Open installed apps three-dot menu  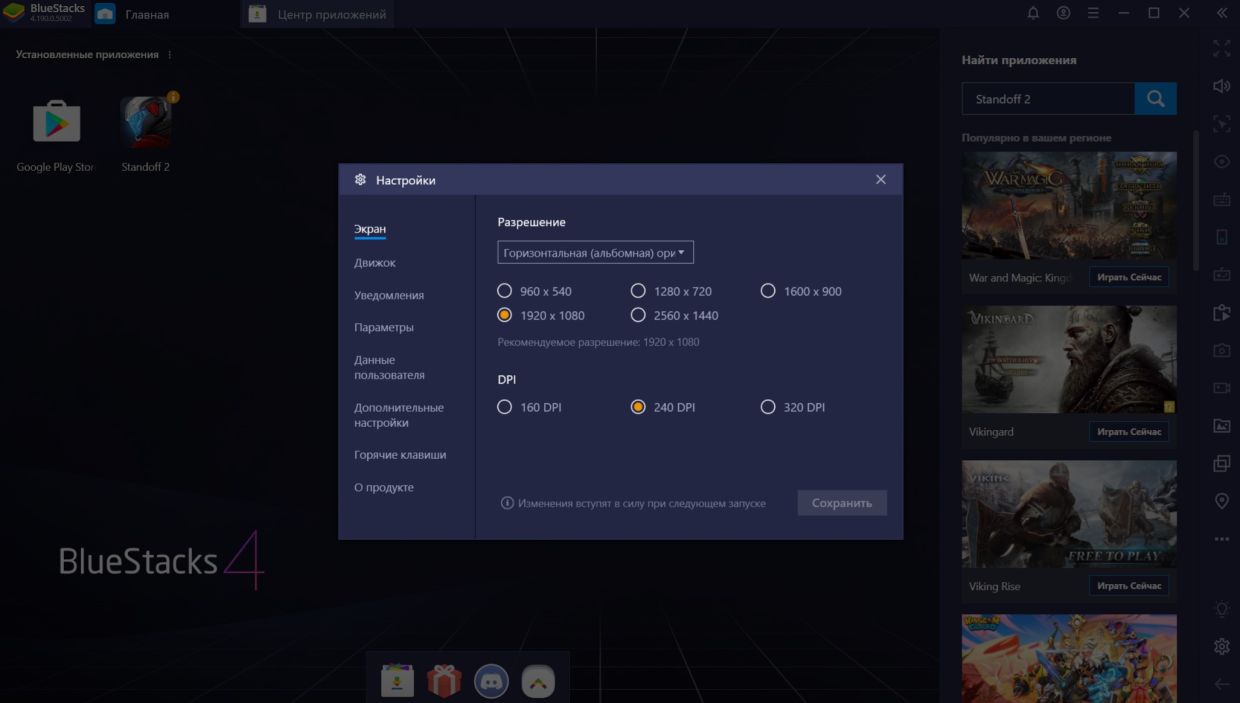point(170,55)
